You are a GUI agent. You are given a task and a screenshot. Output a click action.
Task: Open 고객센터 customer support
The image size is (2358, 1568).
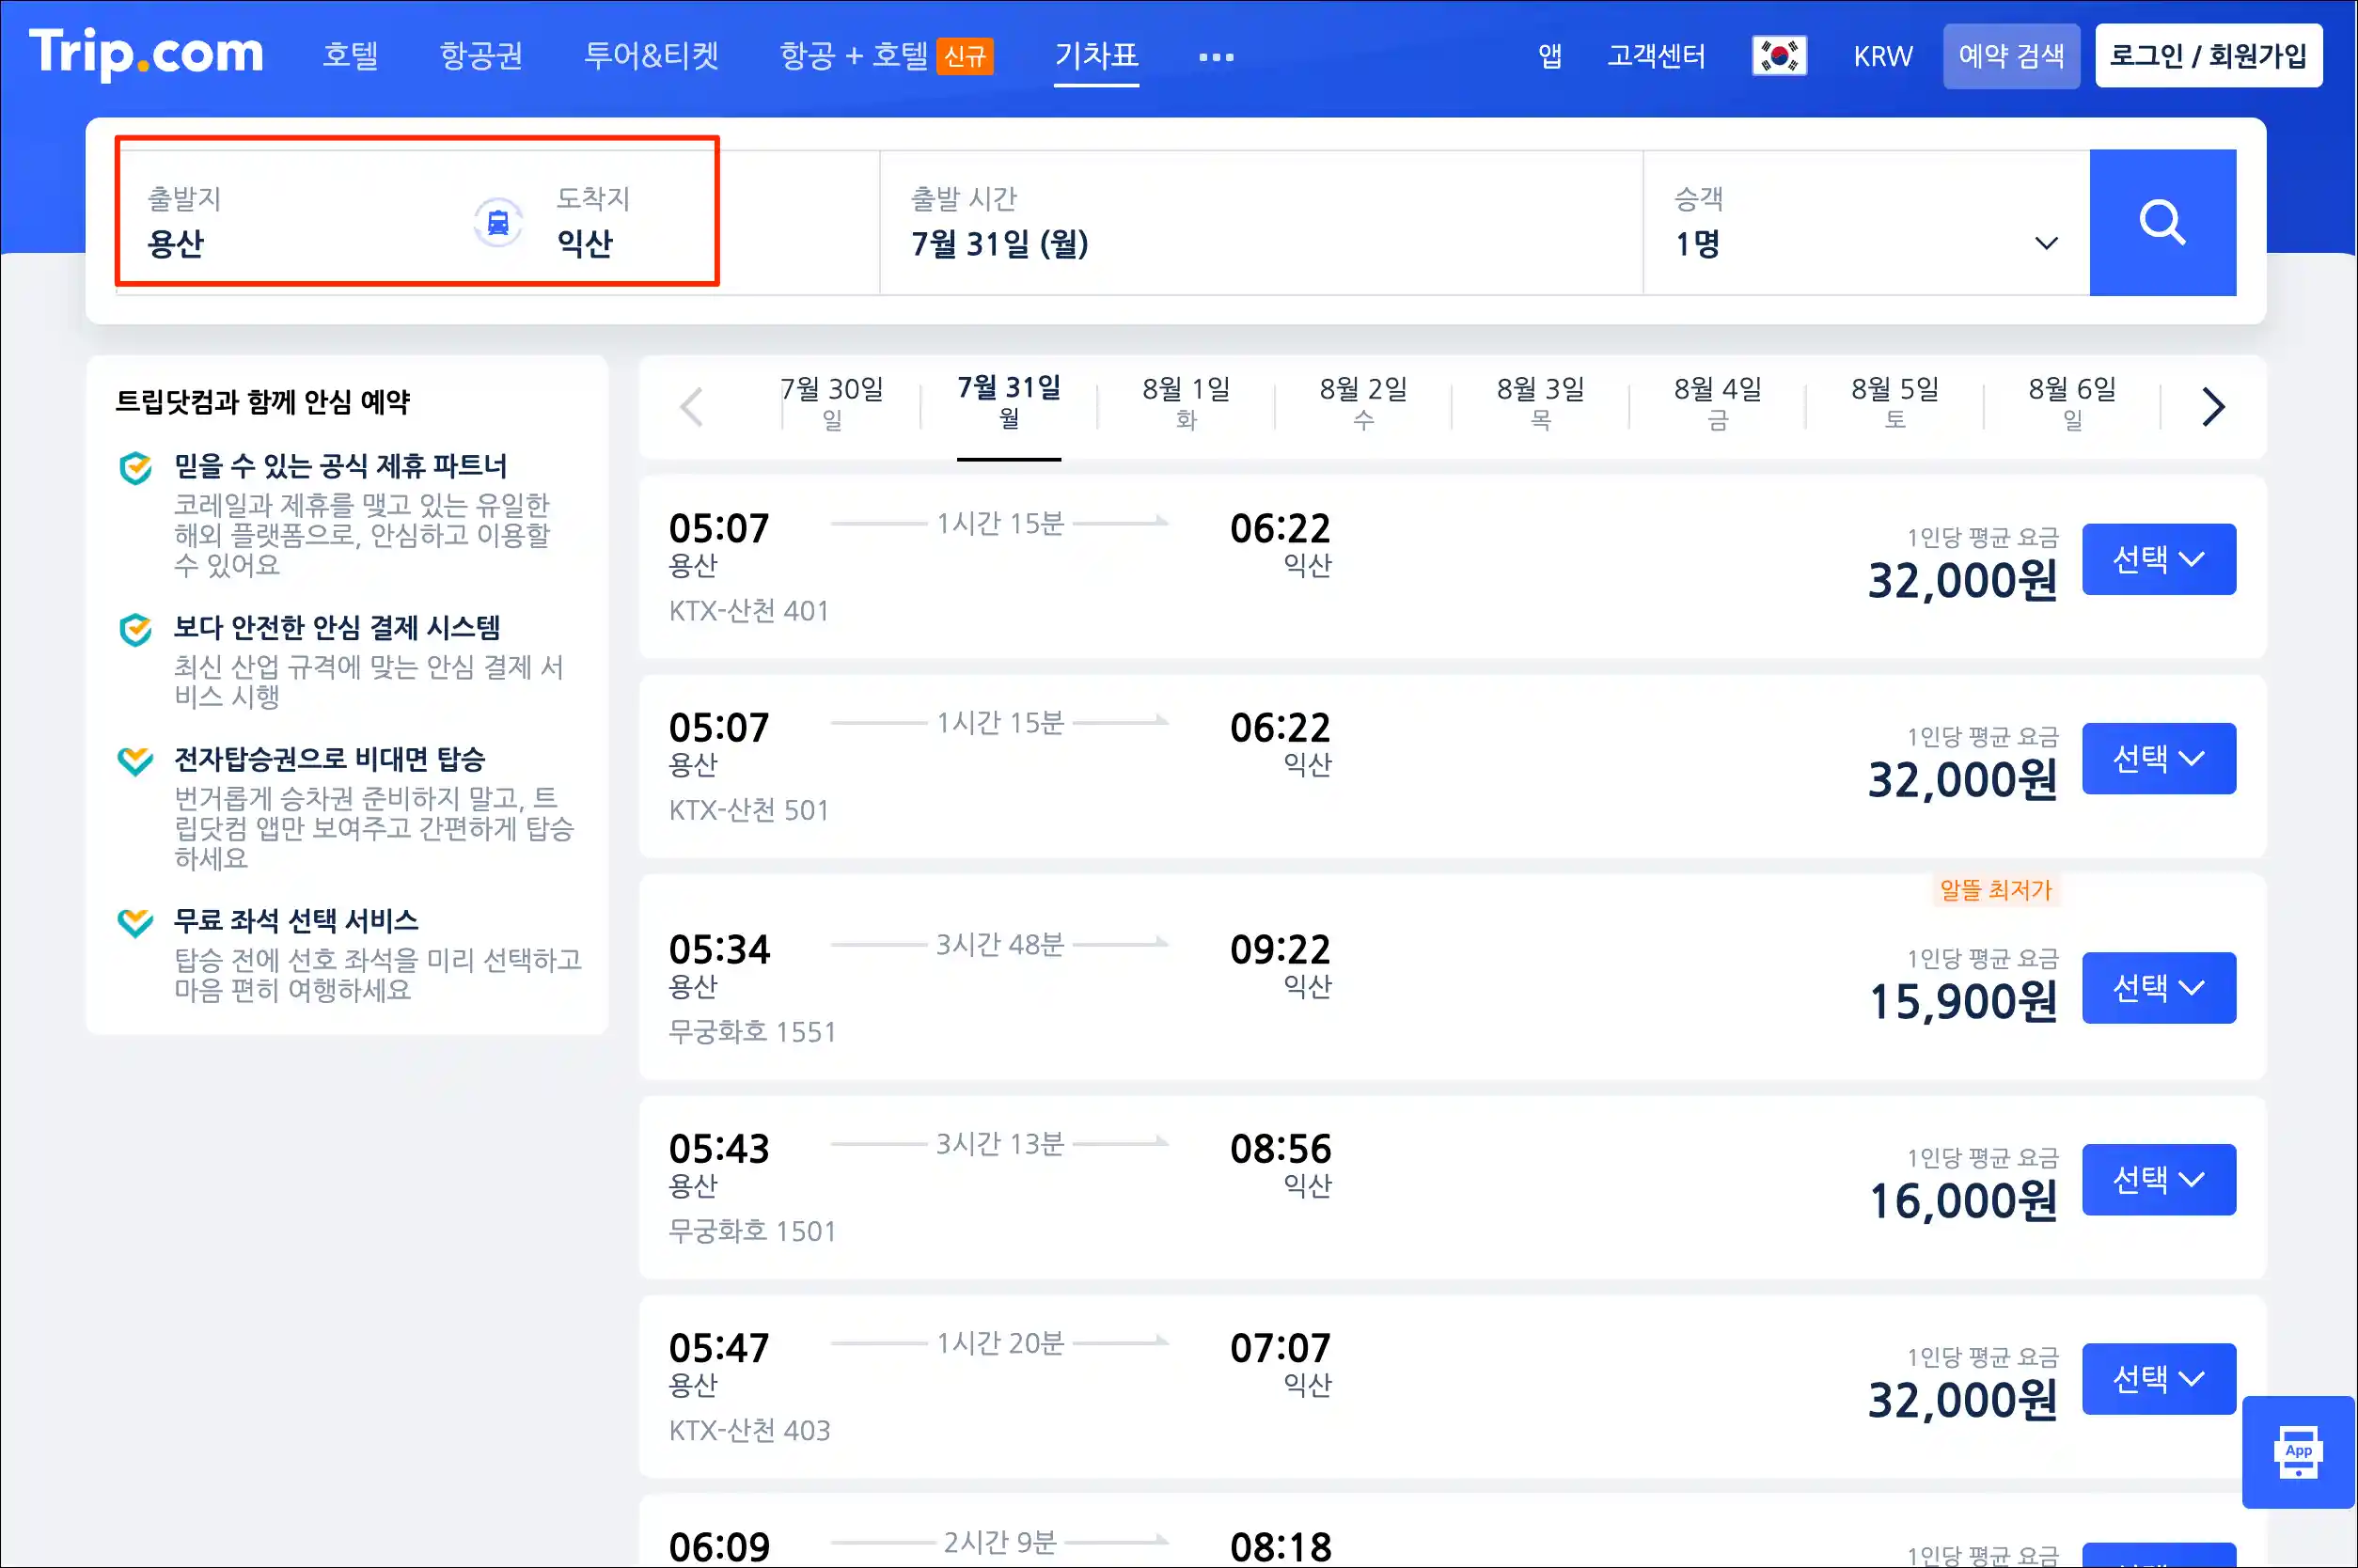coord(1656,56)
